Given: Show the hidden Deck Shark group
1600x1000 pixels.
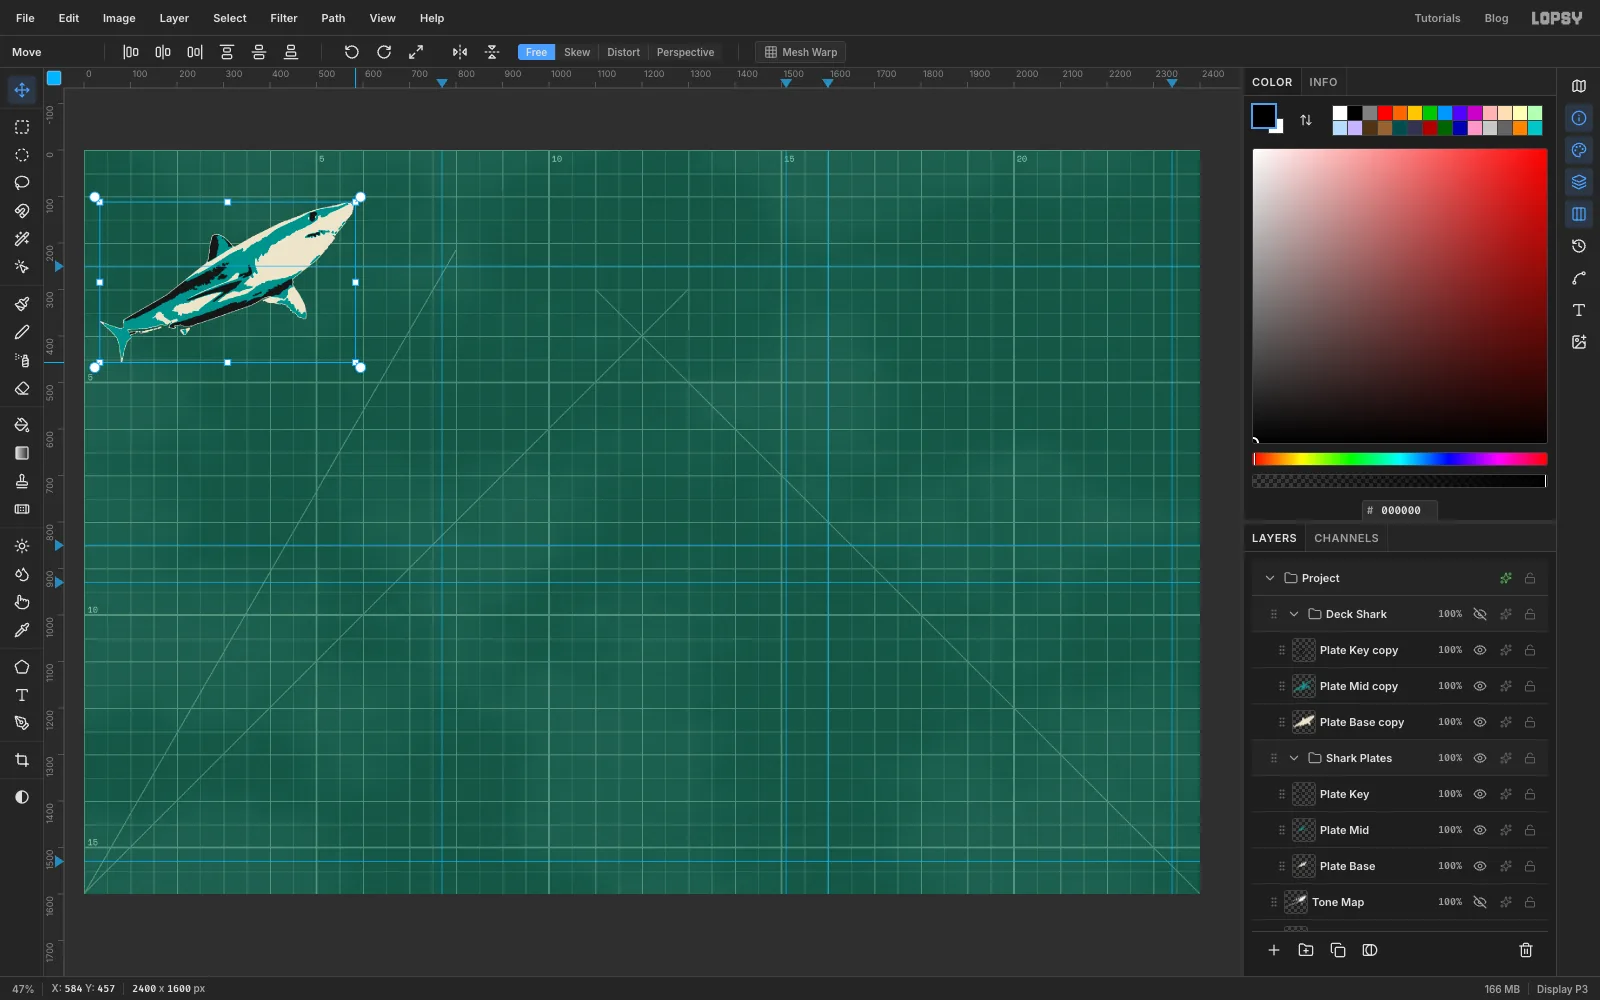Looking at the screenshot, I should point(1480,614).
